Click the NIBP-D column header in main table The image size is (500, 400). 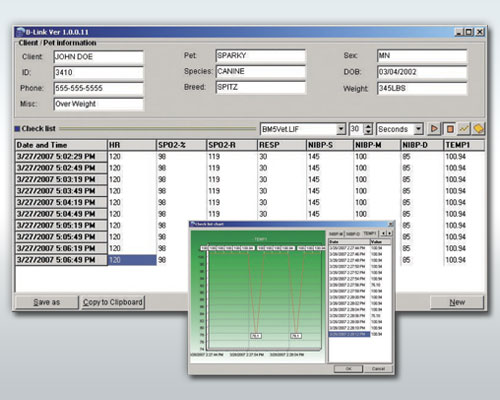pyautogui.click(x=422, y=145)
